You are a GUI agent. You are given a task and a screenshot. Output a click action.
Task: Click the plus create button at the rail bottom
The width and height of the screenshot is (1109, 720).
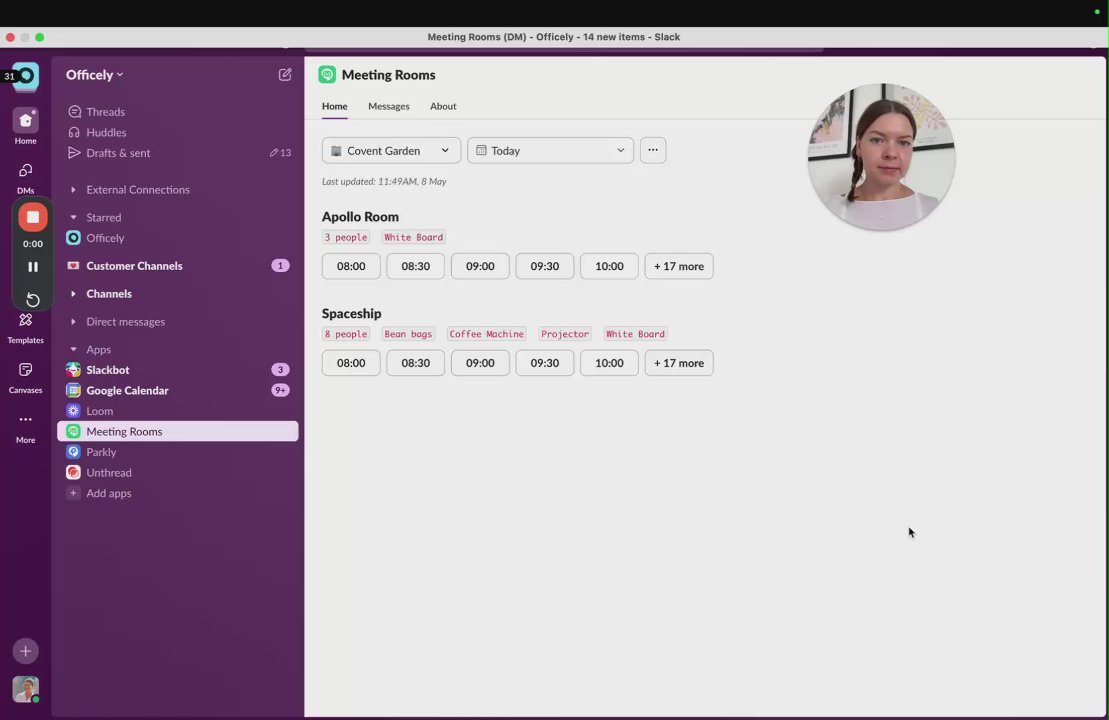tap(25, 651)
